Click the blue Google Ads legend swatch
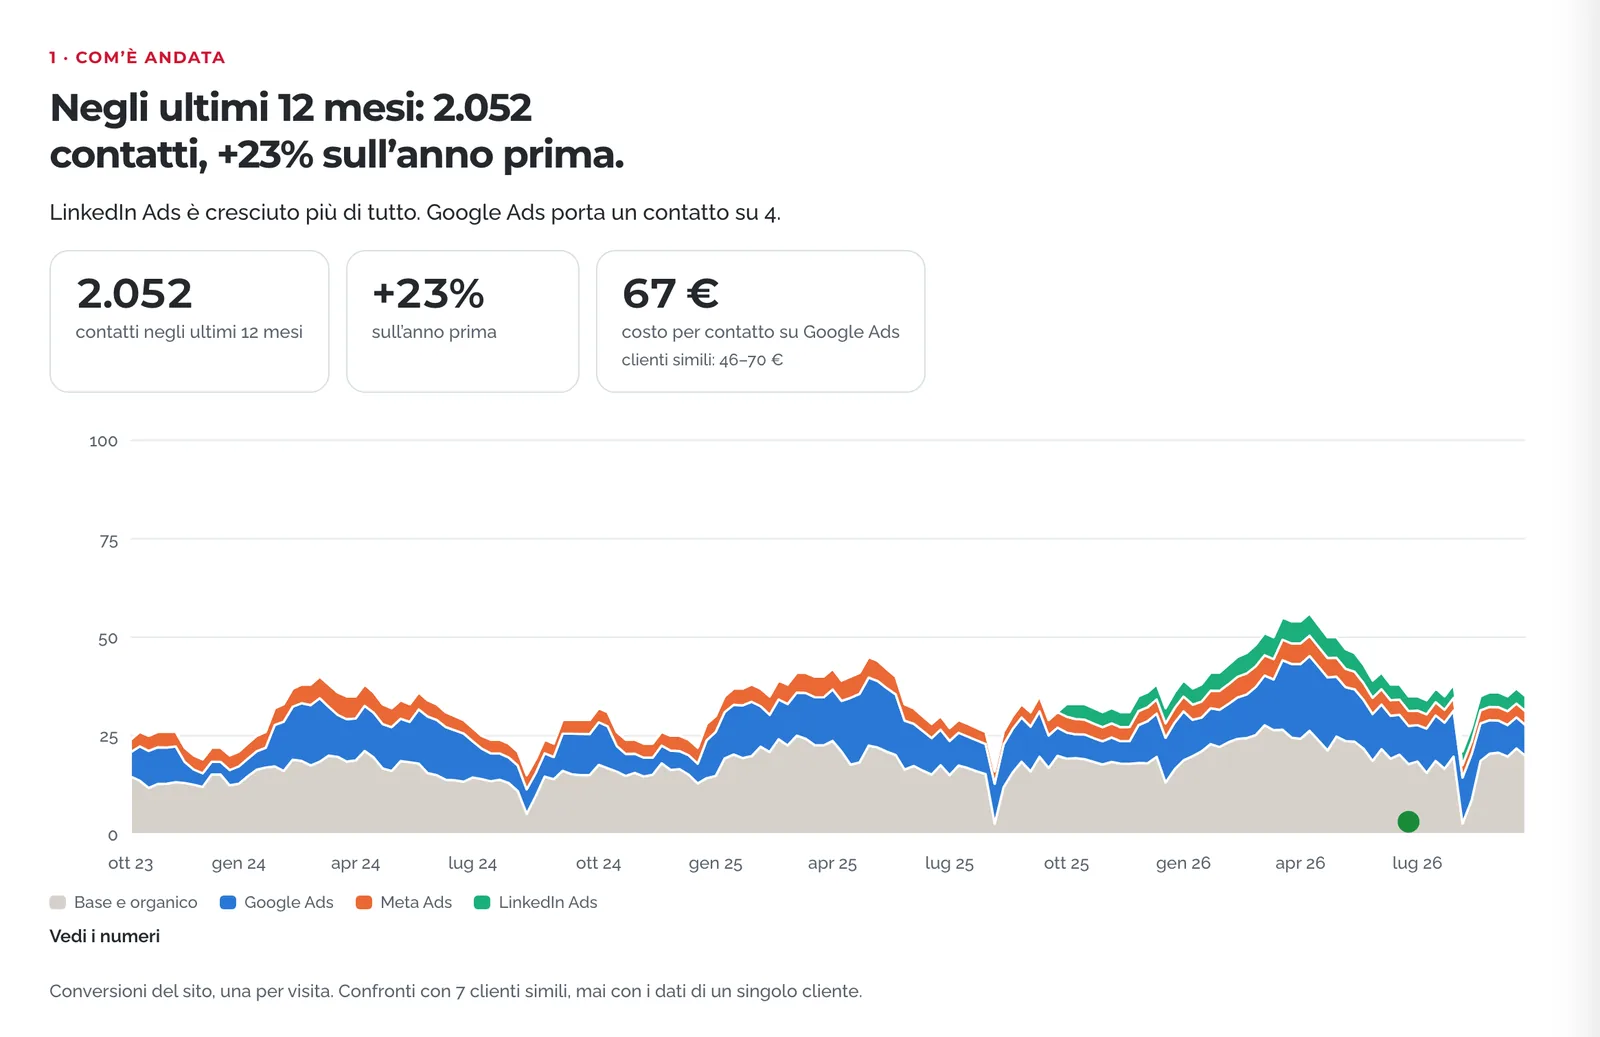 click(228, 902)
